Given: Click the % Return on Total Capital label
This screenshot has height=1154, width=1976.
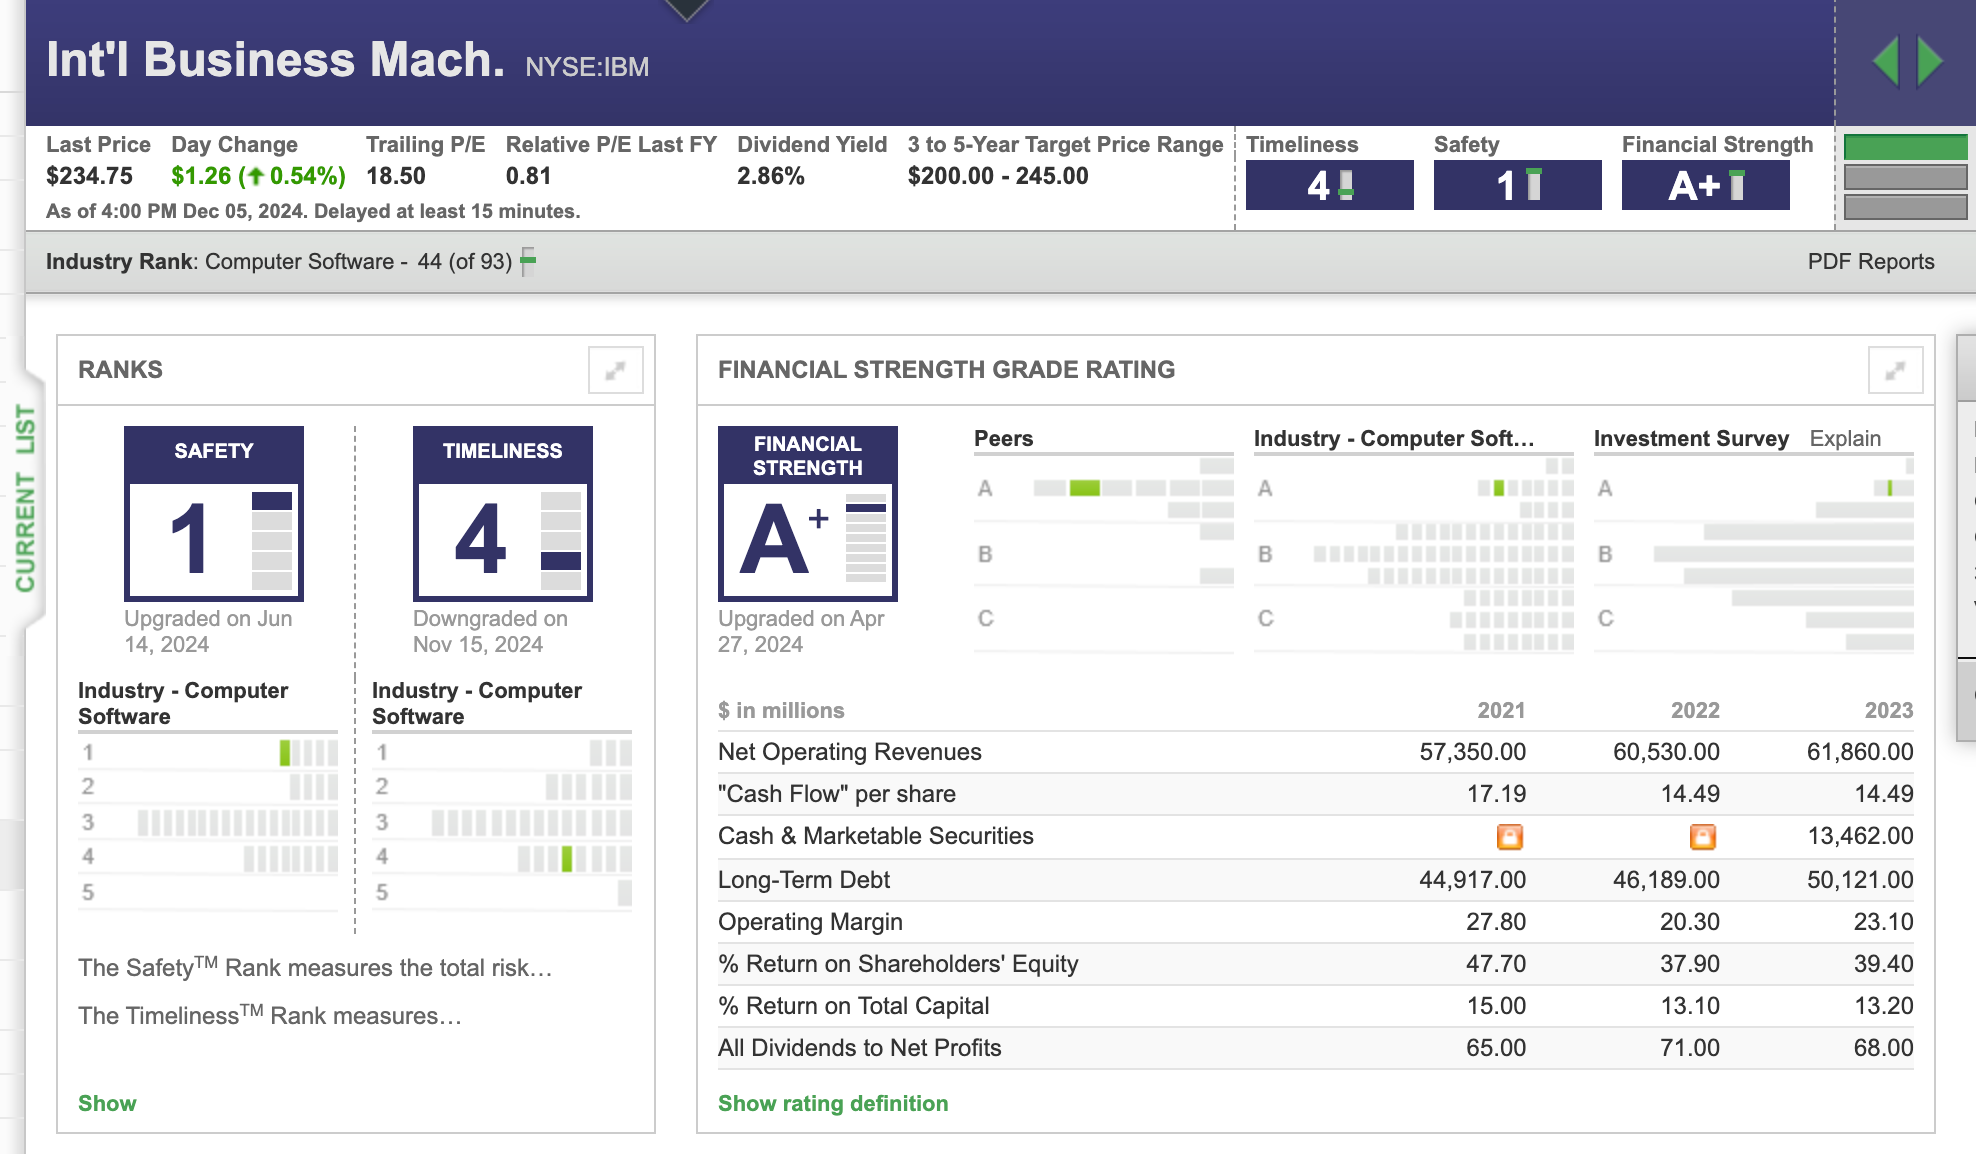Looking at the screenshot, I should (x=854, y=1006).
